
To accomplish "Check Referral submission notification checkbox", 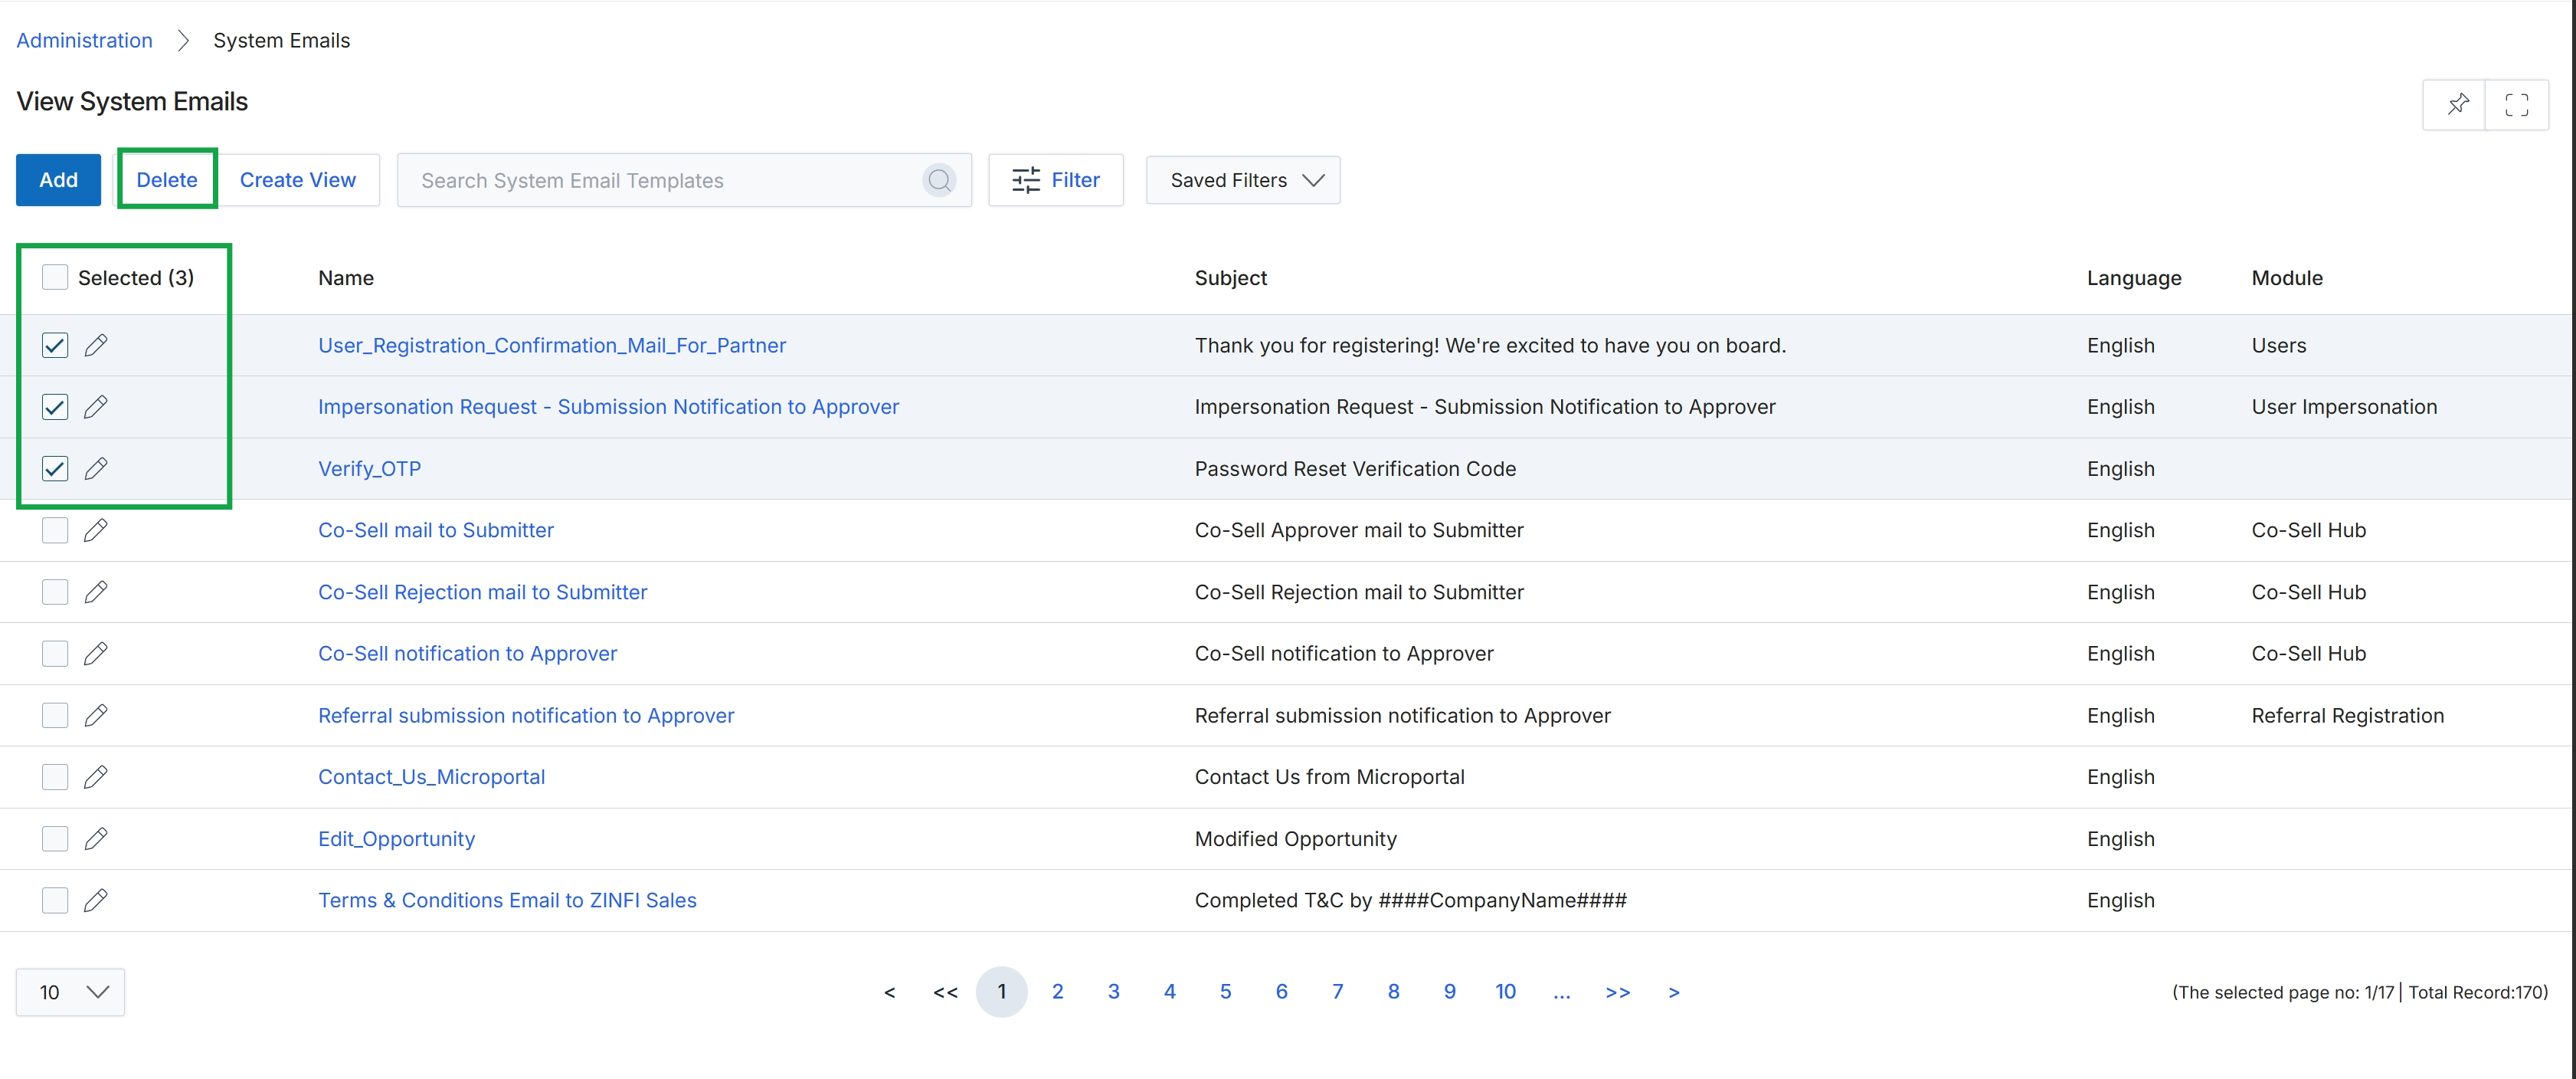I will [55, 715].
